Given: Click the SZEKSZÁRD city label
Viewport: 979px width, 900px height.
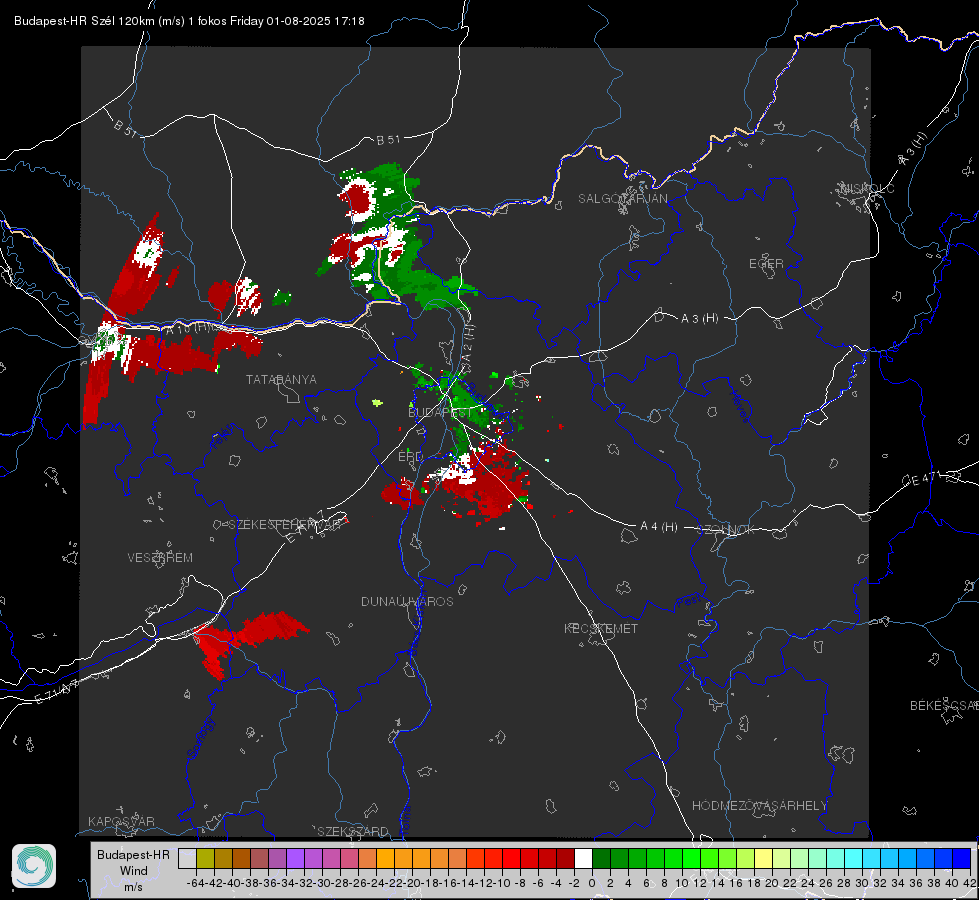Looking at the screenshot, I should pos(353,831).
